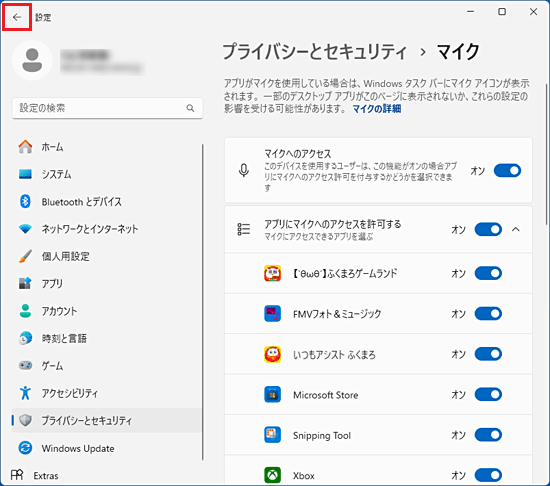The height and width of the screenshot is (486, 550).
Task: Open Extras label at sidebar bottom
Action: [46, 476]
